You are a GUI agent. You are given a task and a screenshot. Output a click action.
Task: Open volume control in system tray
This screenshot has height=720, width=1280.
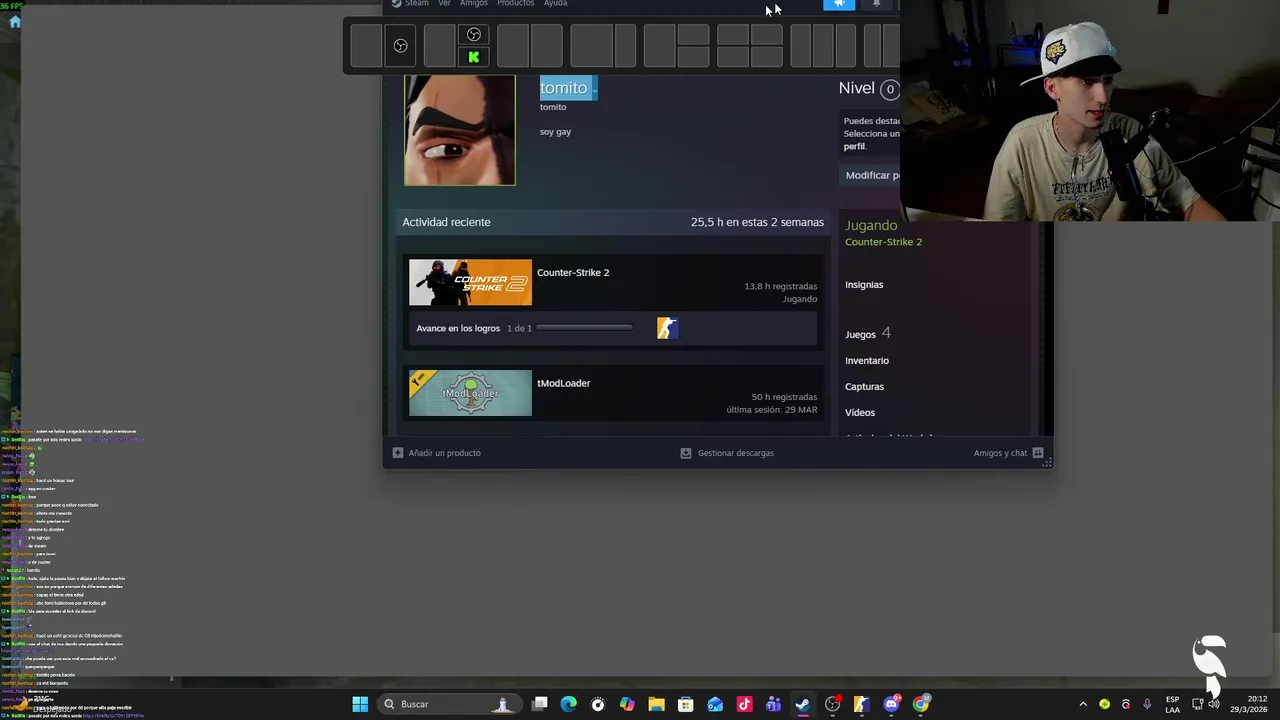1213,704
